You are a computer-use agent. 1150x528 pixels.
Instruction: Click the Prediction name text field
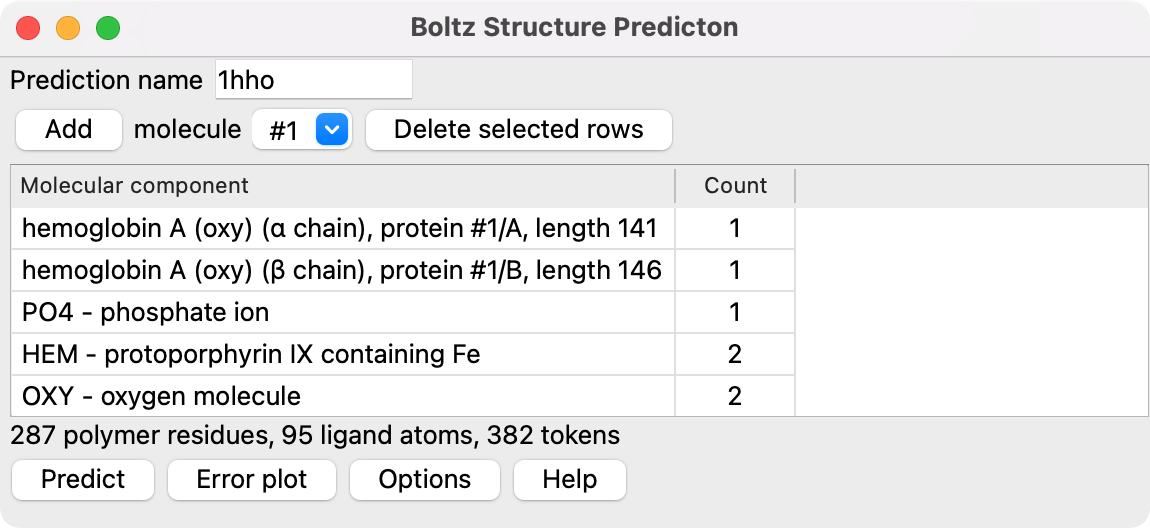(313, 80)
